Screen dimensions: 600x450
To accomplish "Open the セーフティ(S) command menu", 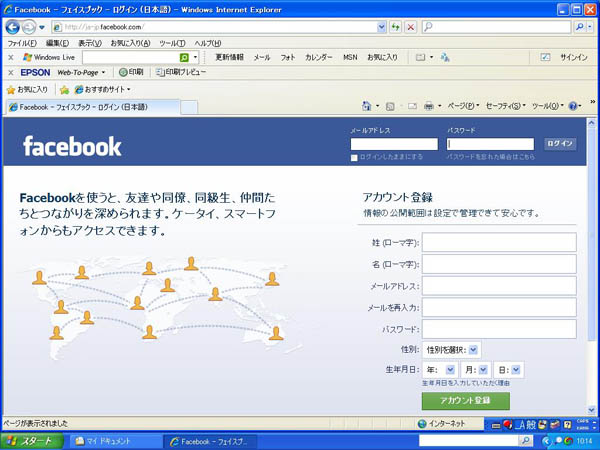I will coord(505,106).
